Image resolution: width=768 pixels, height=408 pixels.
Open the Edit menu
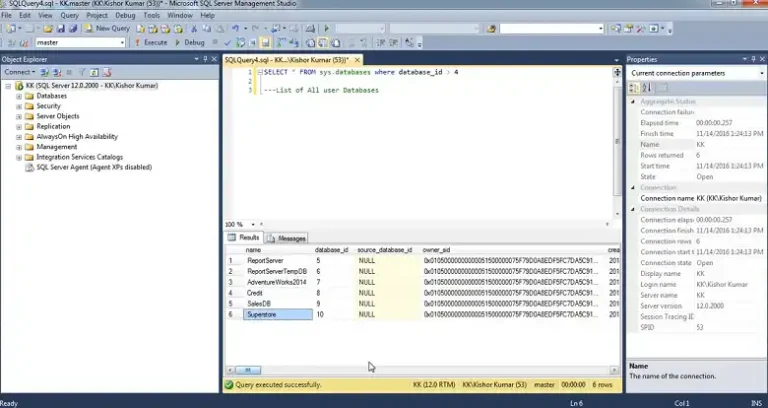tap(25, 16)
